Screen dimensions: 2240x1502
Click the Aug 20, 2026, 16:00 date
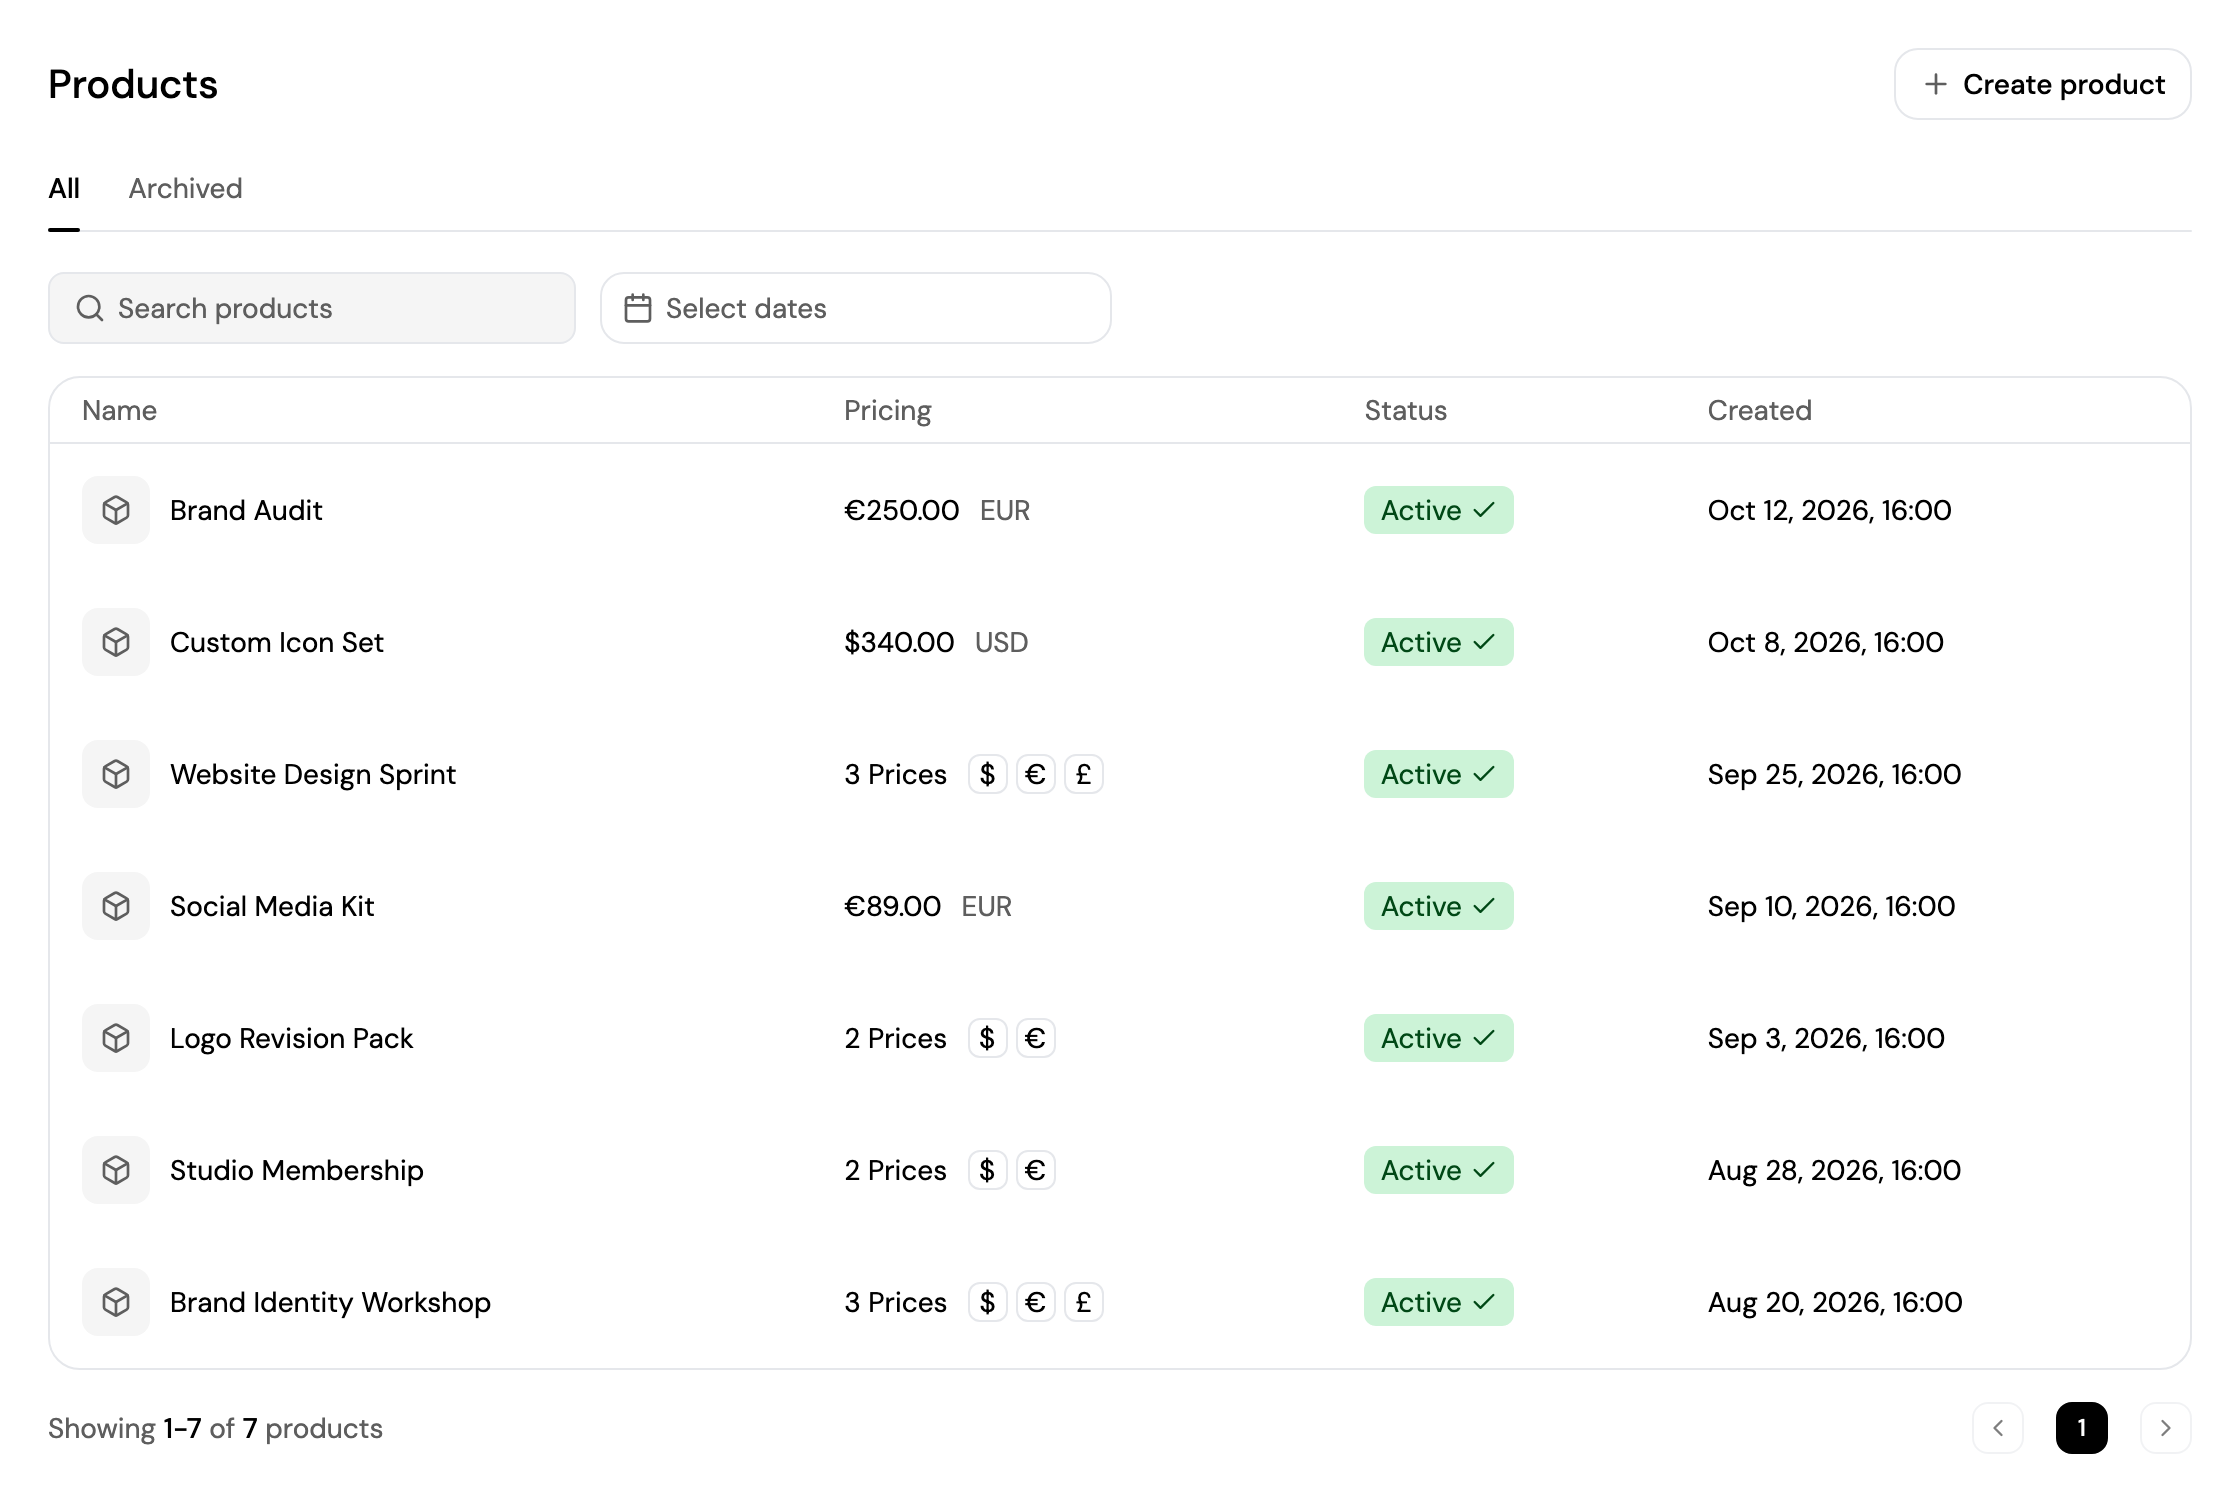[x=1835, y=1302]
